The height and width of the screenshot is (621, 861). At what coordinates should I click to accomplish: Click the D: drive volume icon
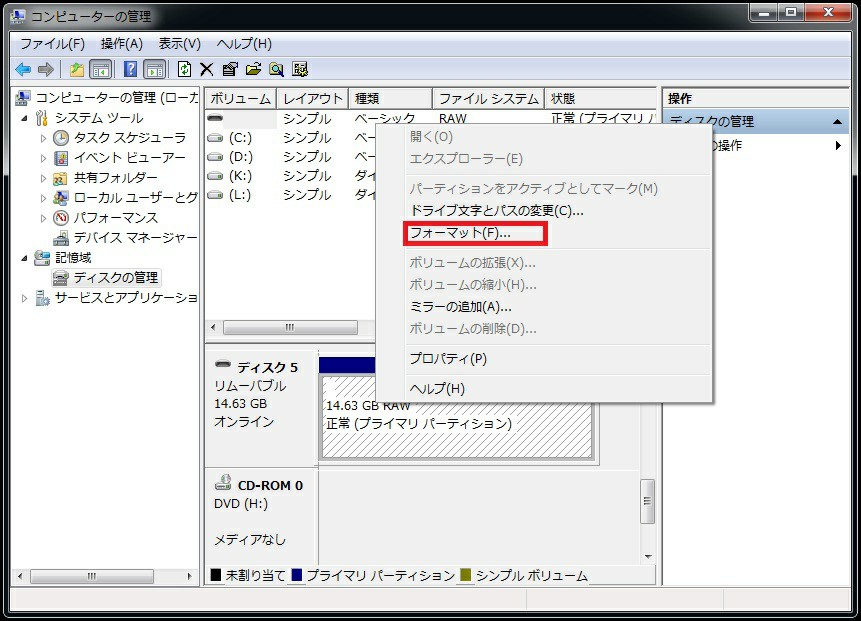pyautogui.click(x=215, y=157)
